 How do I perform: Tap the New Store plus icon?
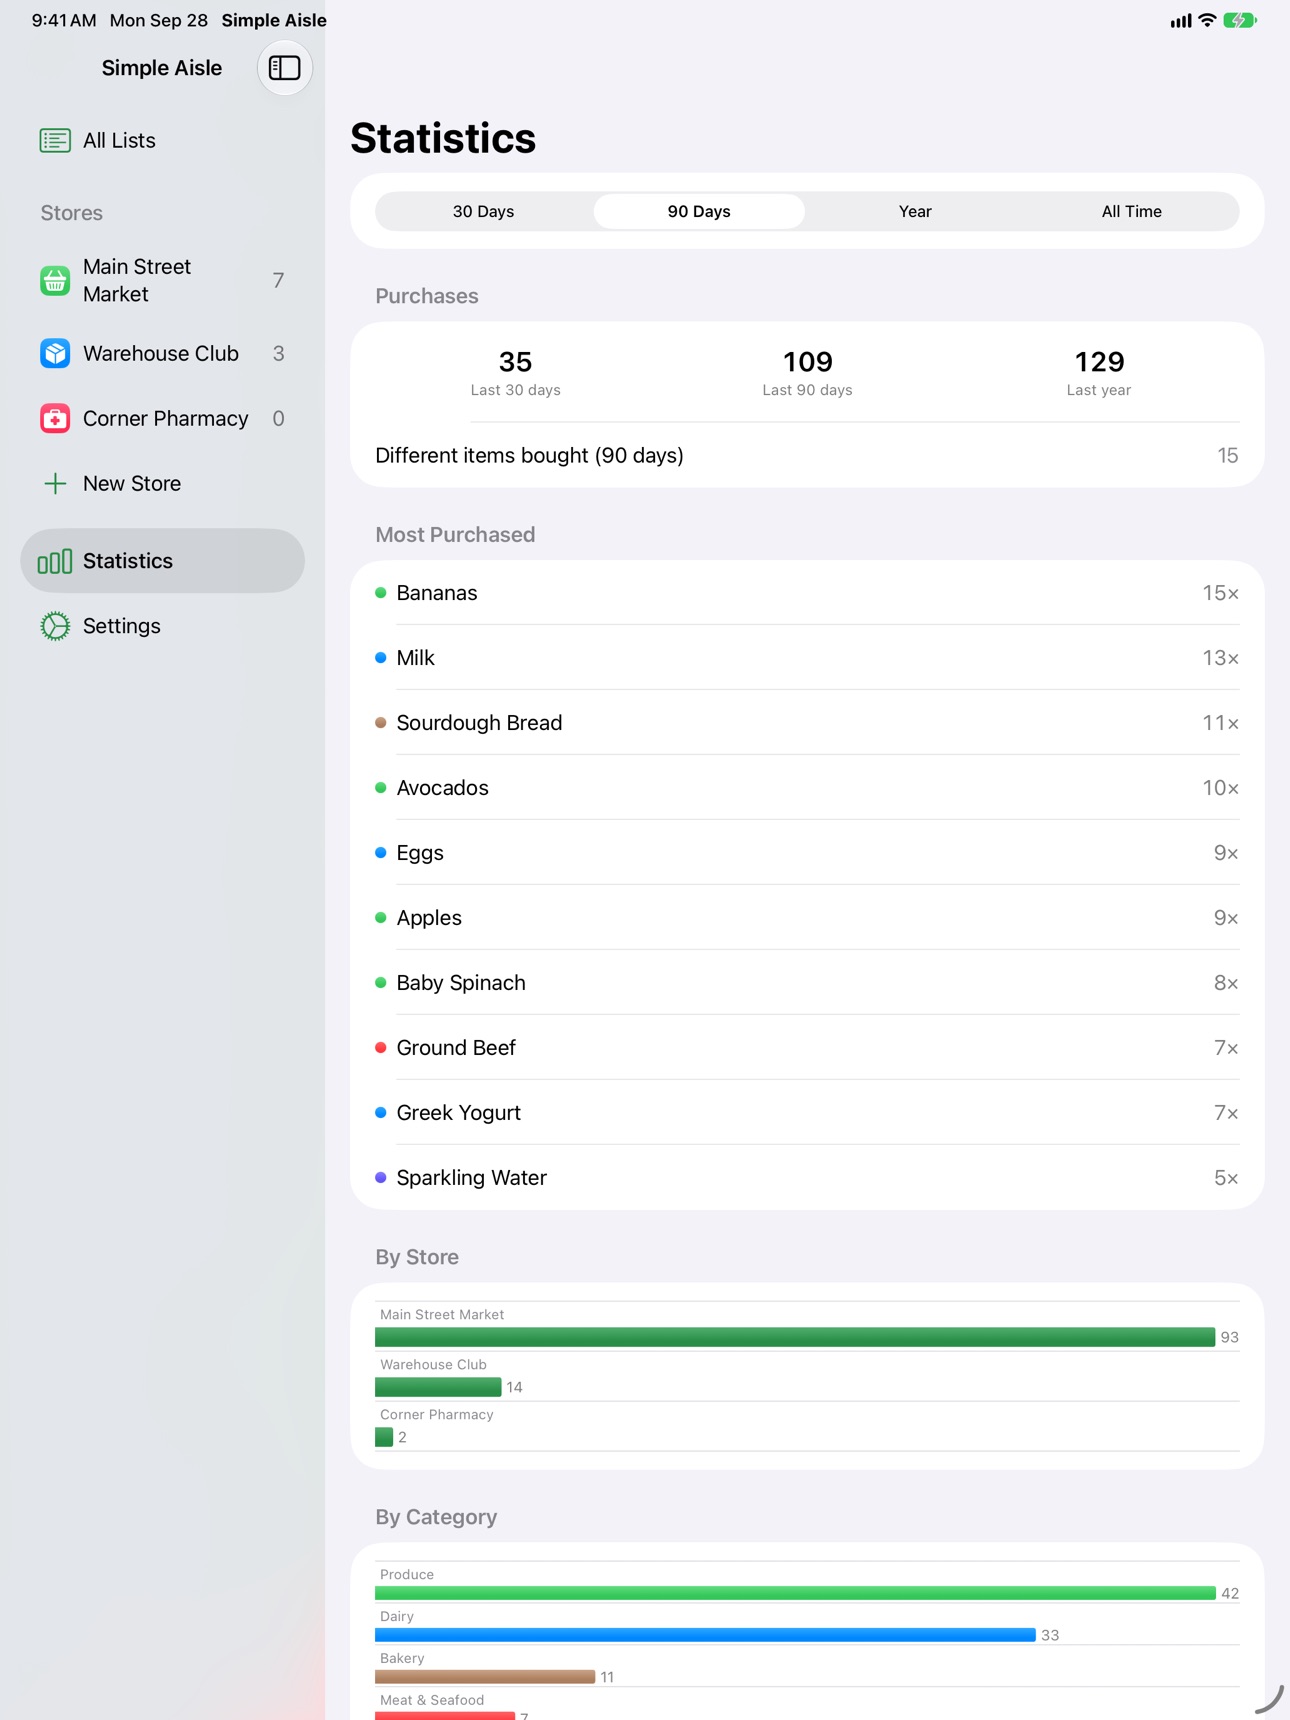[x=55, y=483]
